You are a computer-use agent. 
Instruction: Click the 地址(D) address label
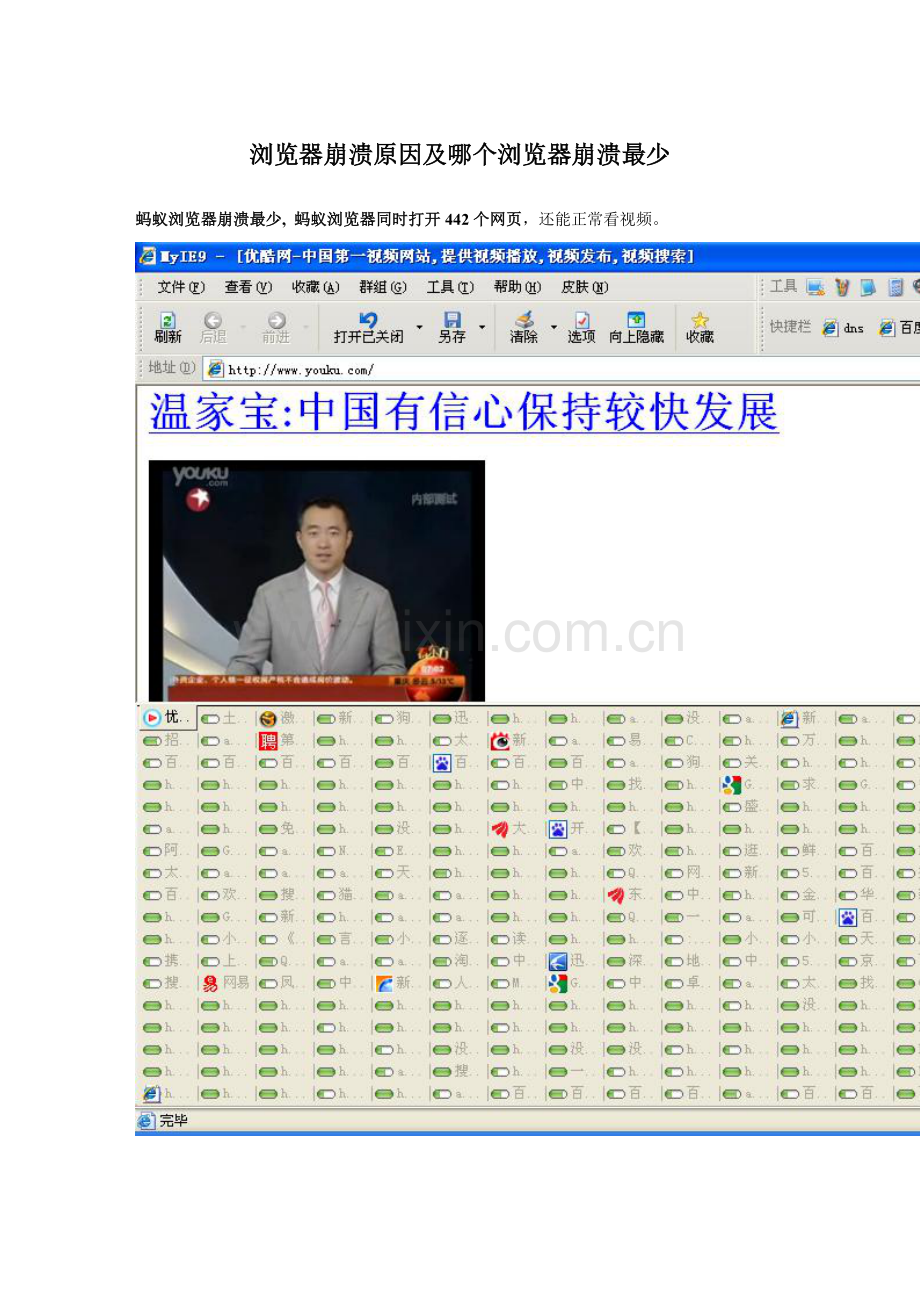[172, 368]
